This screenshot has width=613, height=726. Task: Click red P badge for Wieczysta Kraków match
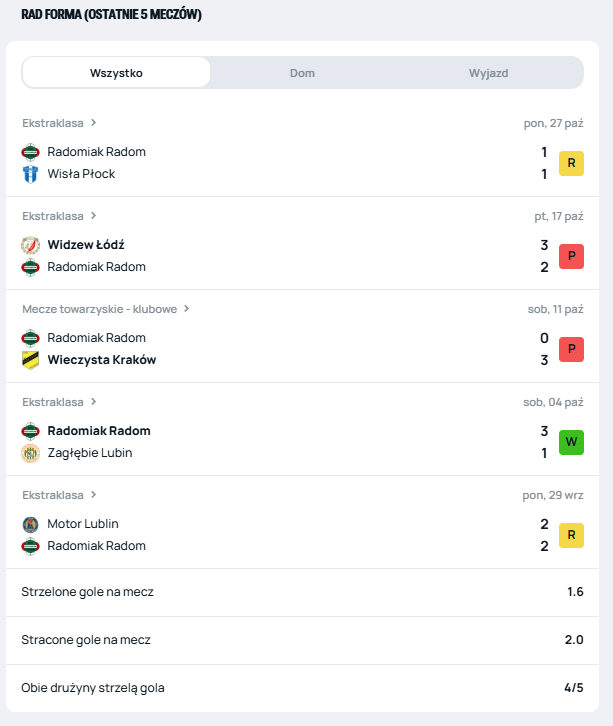pos(571,349)
